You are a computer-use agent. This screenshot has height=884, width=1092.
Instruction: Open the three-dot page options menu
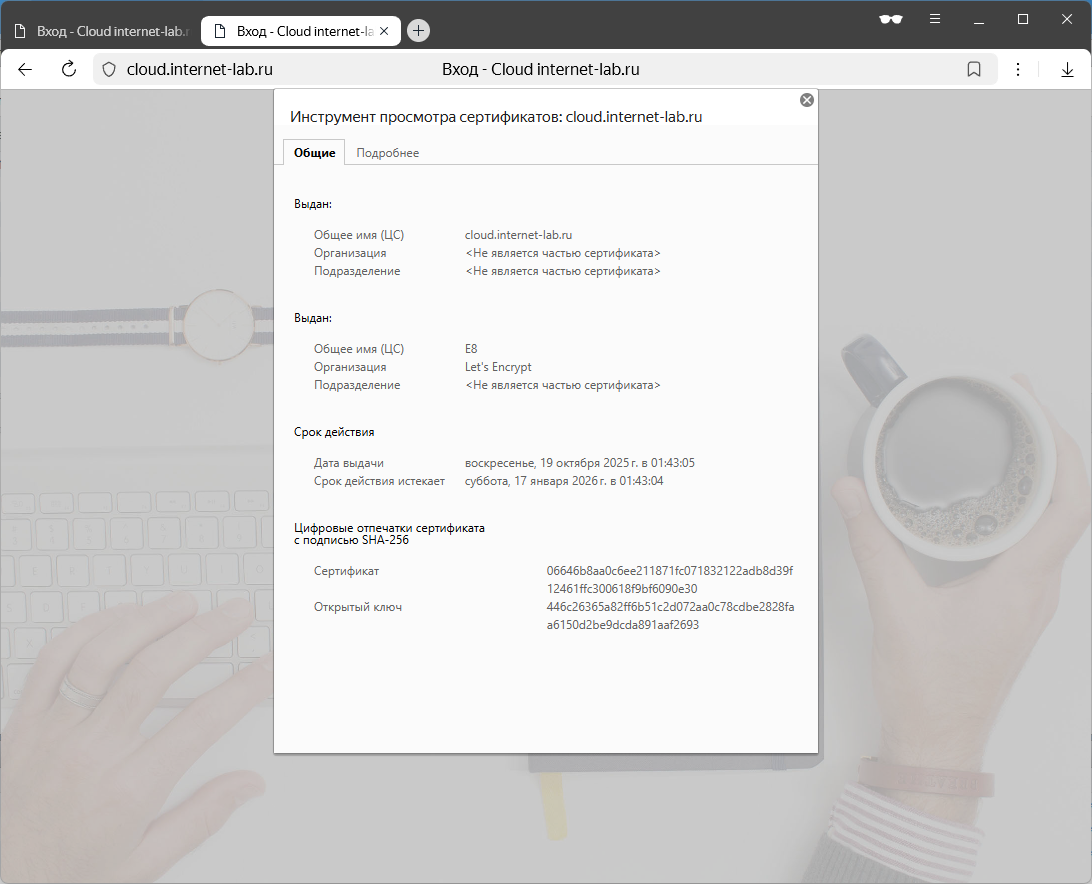[1018, 69]
